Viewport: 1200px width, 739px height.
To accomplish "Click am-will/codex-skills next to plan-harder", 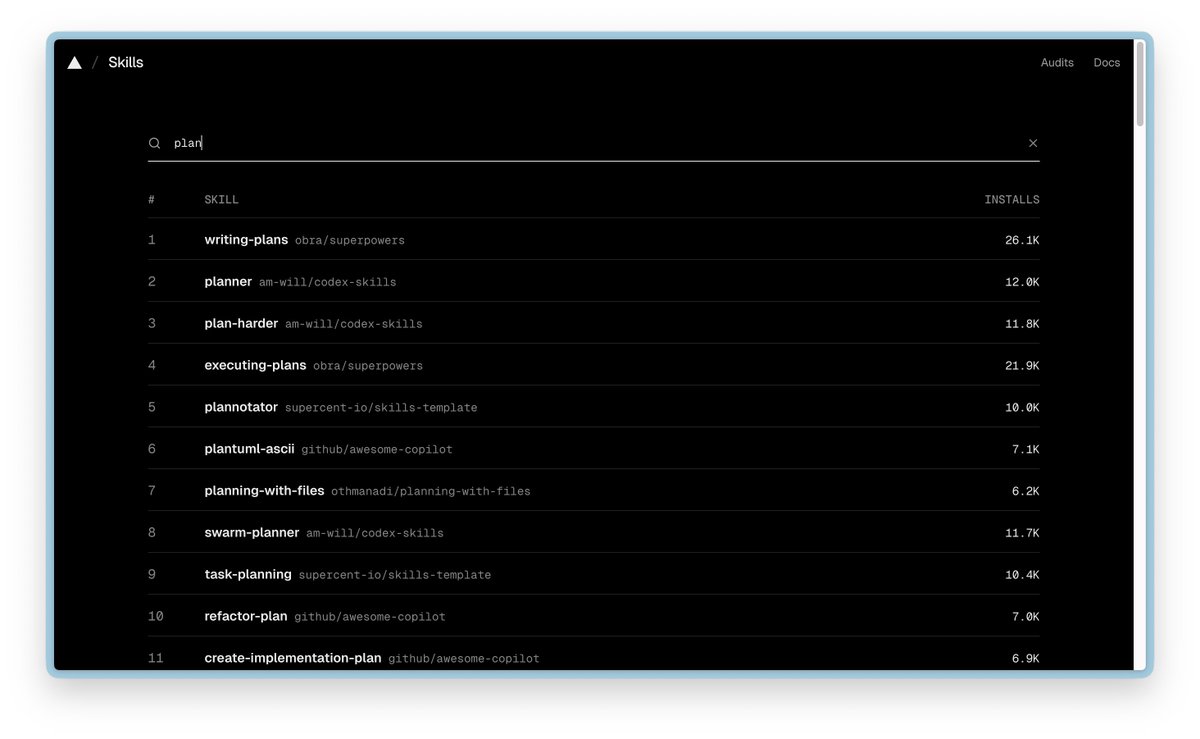I will 354,325.
